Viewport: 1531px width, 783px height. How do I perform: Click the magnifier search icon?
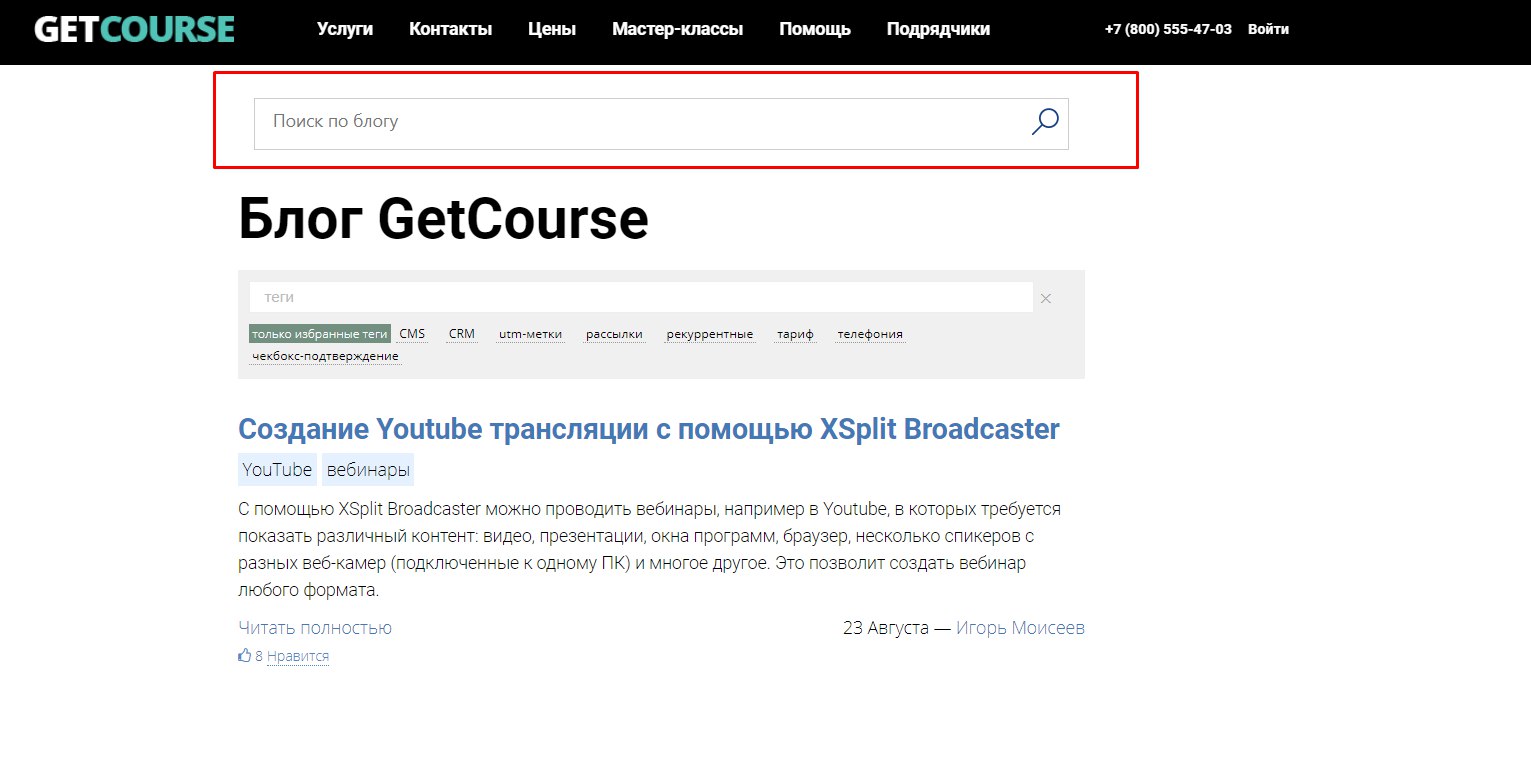pos(1044,122)
